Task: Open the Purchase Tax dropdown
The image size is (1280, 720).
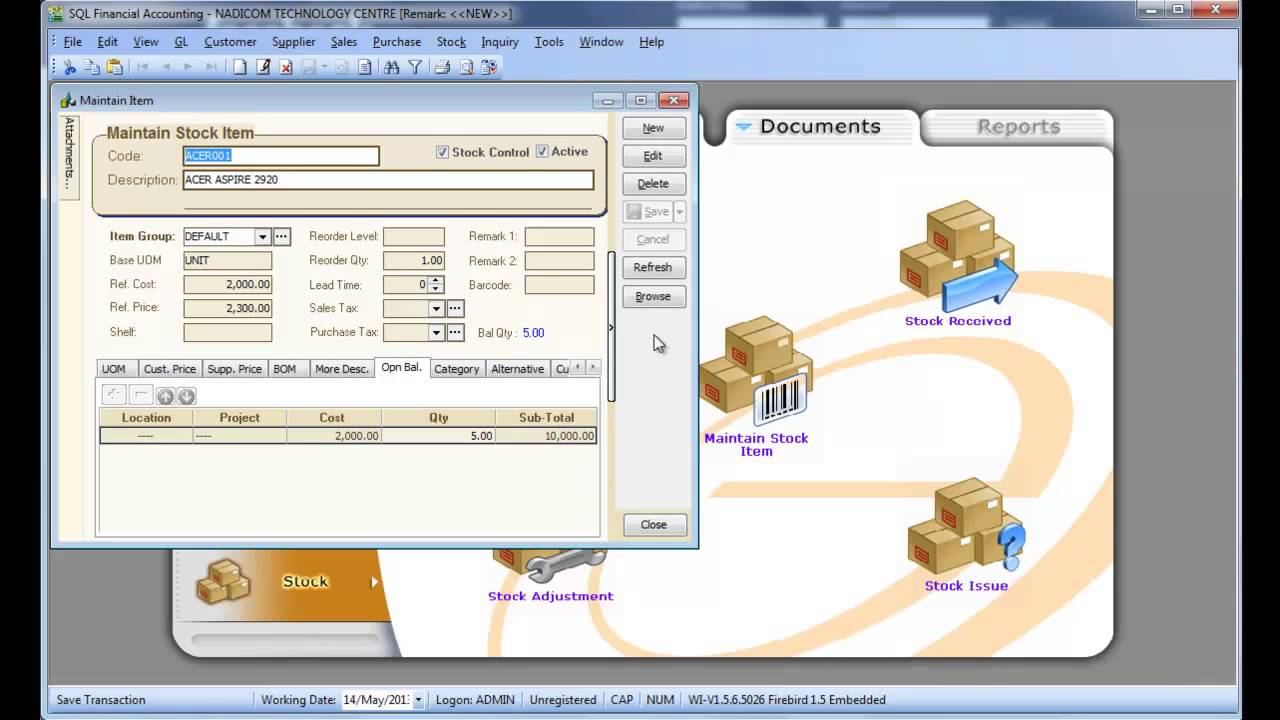Action: 436,333
